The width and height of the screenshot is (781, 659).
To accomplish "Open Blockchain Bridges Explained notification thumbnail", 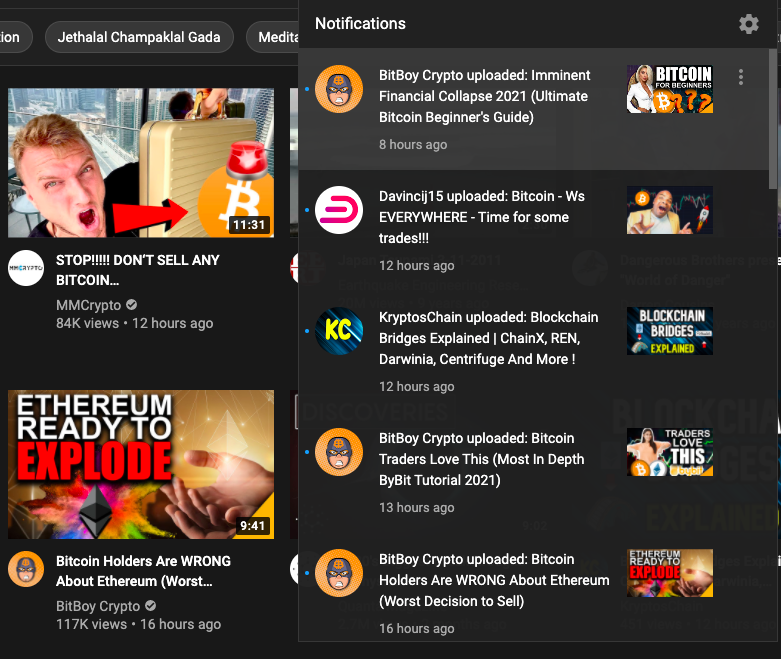I will coord(669,331).
